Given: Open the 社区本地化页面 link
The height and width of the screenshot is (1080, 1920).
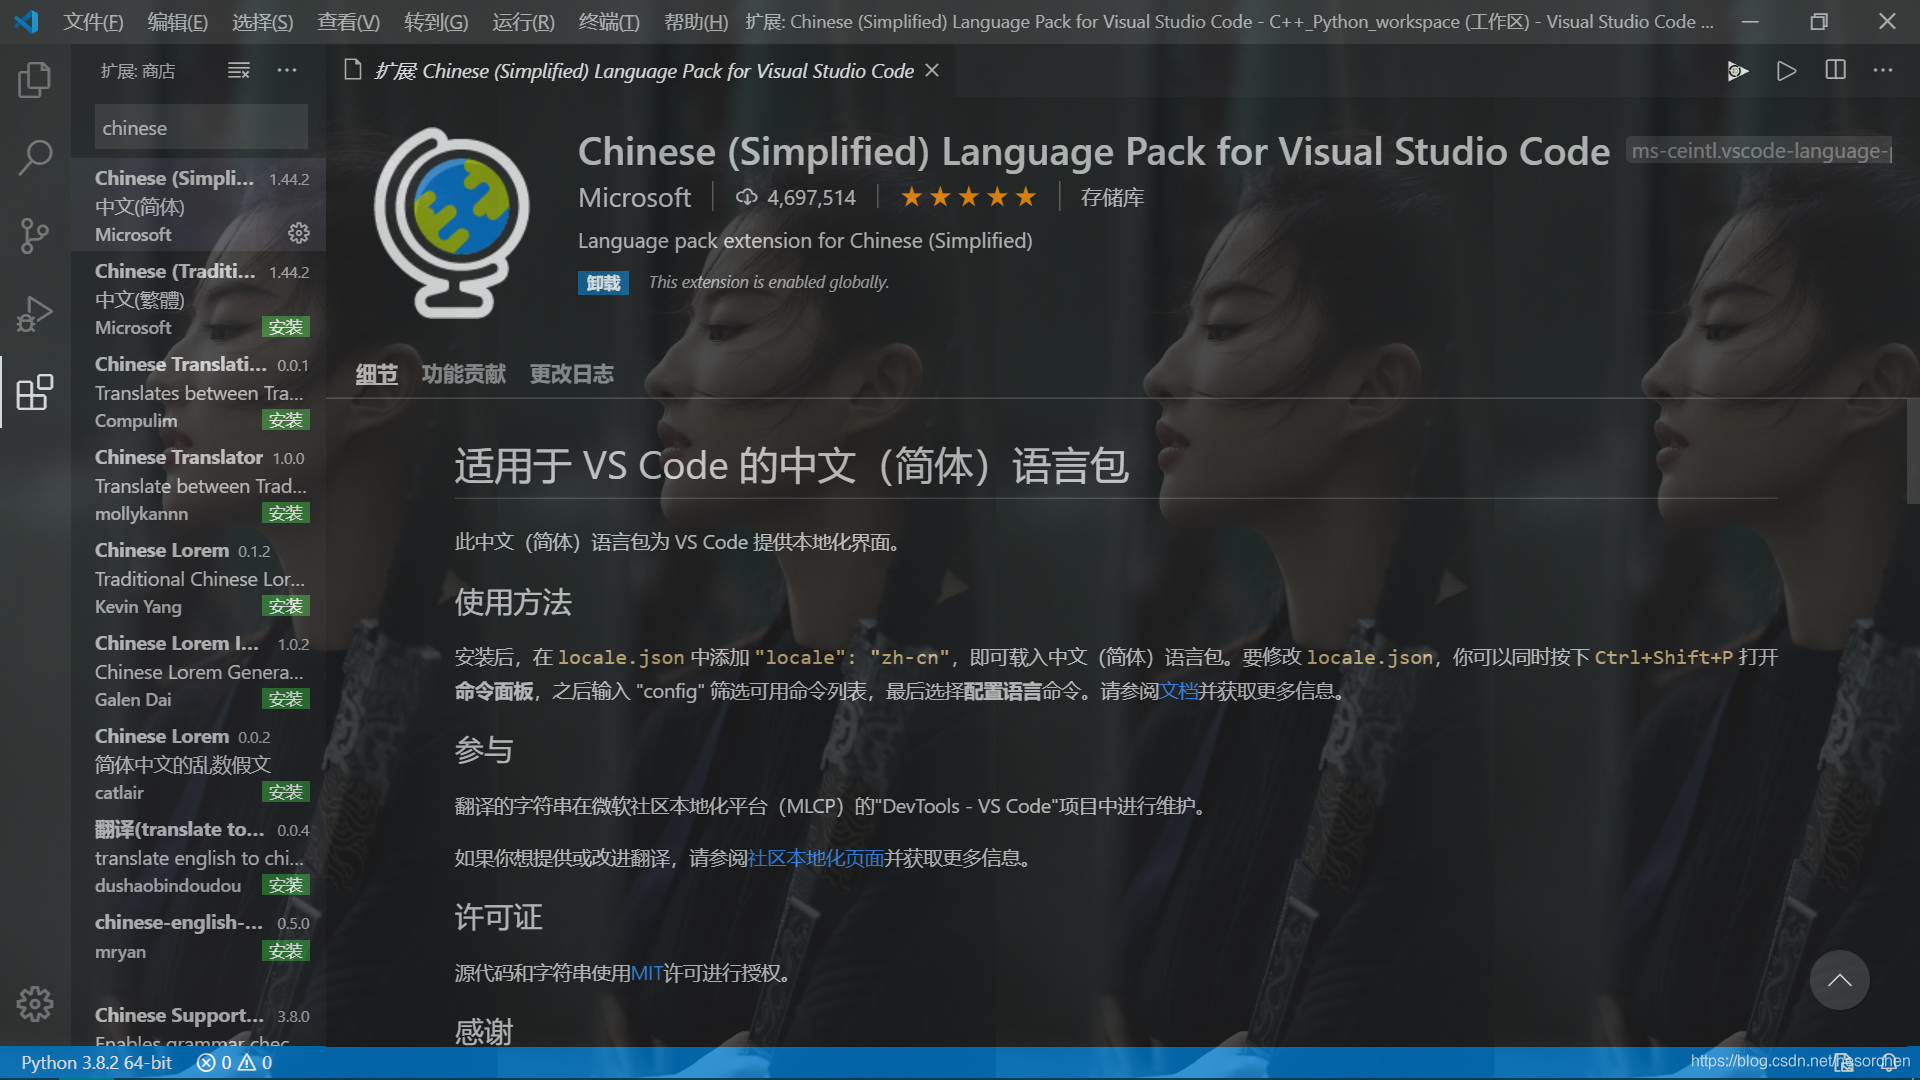Looking at the screenshot, I should [815, 858].
